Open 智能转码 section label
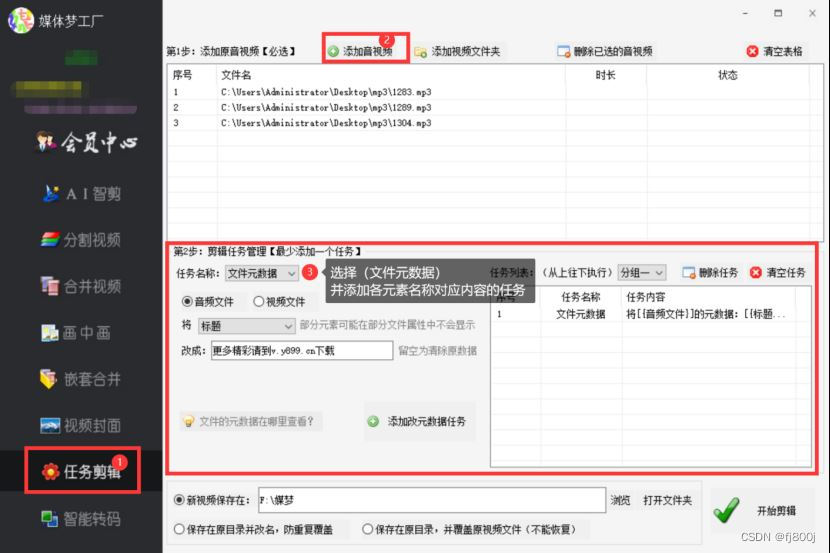Screen dimensions: 830x553 click(92, 519)
